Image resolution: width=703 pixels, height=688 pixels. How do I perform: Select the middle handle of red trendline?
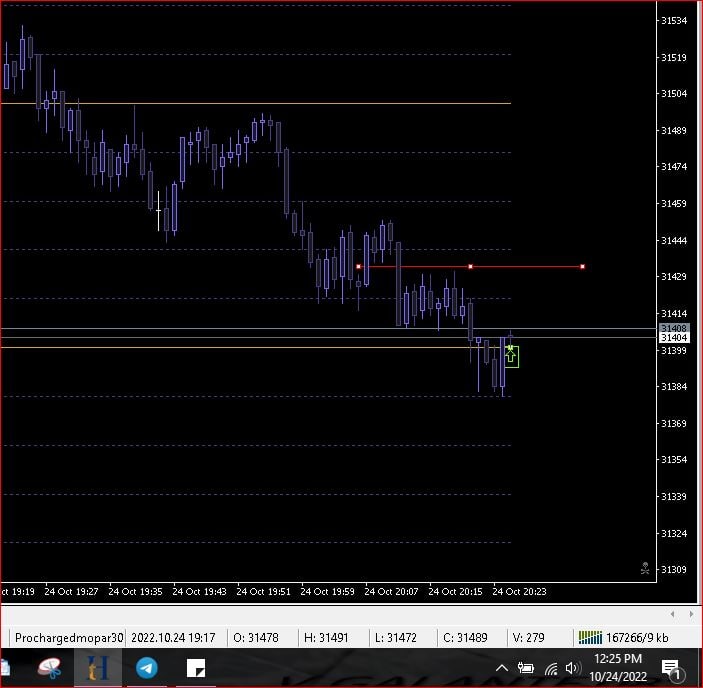pos(470,266)
